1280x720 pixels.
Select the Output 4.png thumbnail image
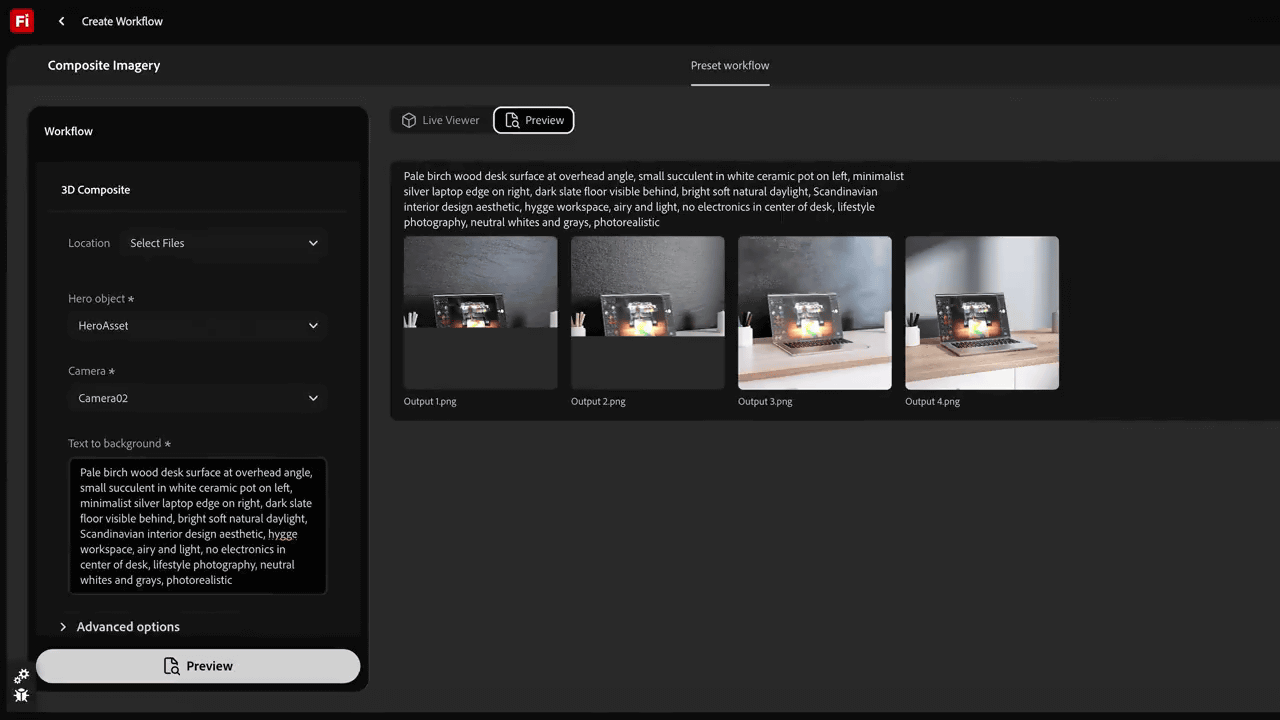982,313
